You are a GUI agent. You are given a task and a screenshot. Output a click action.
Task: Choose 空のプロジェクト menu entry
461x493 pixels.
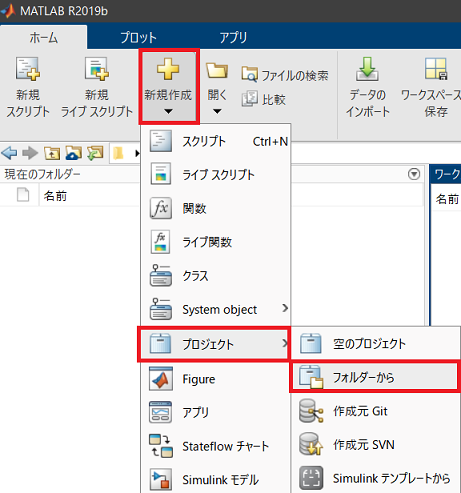click(376, 344)
